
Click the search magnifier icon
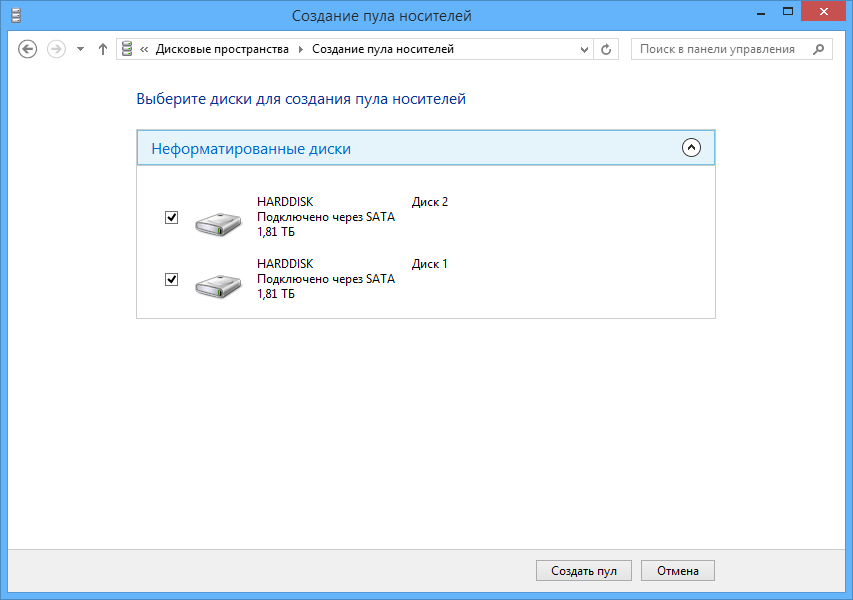pos(819,48)
